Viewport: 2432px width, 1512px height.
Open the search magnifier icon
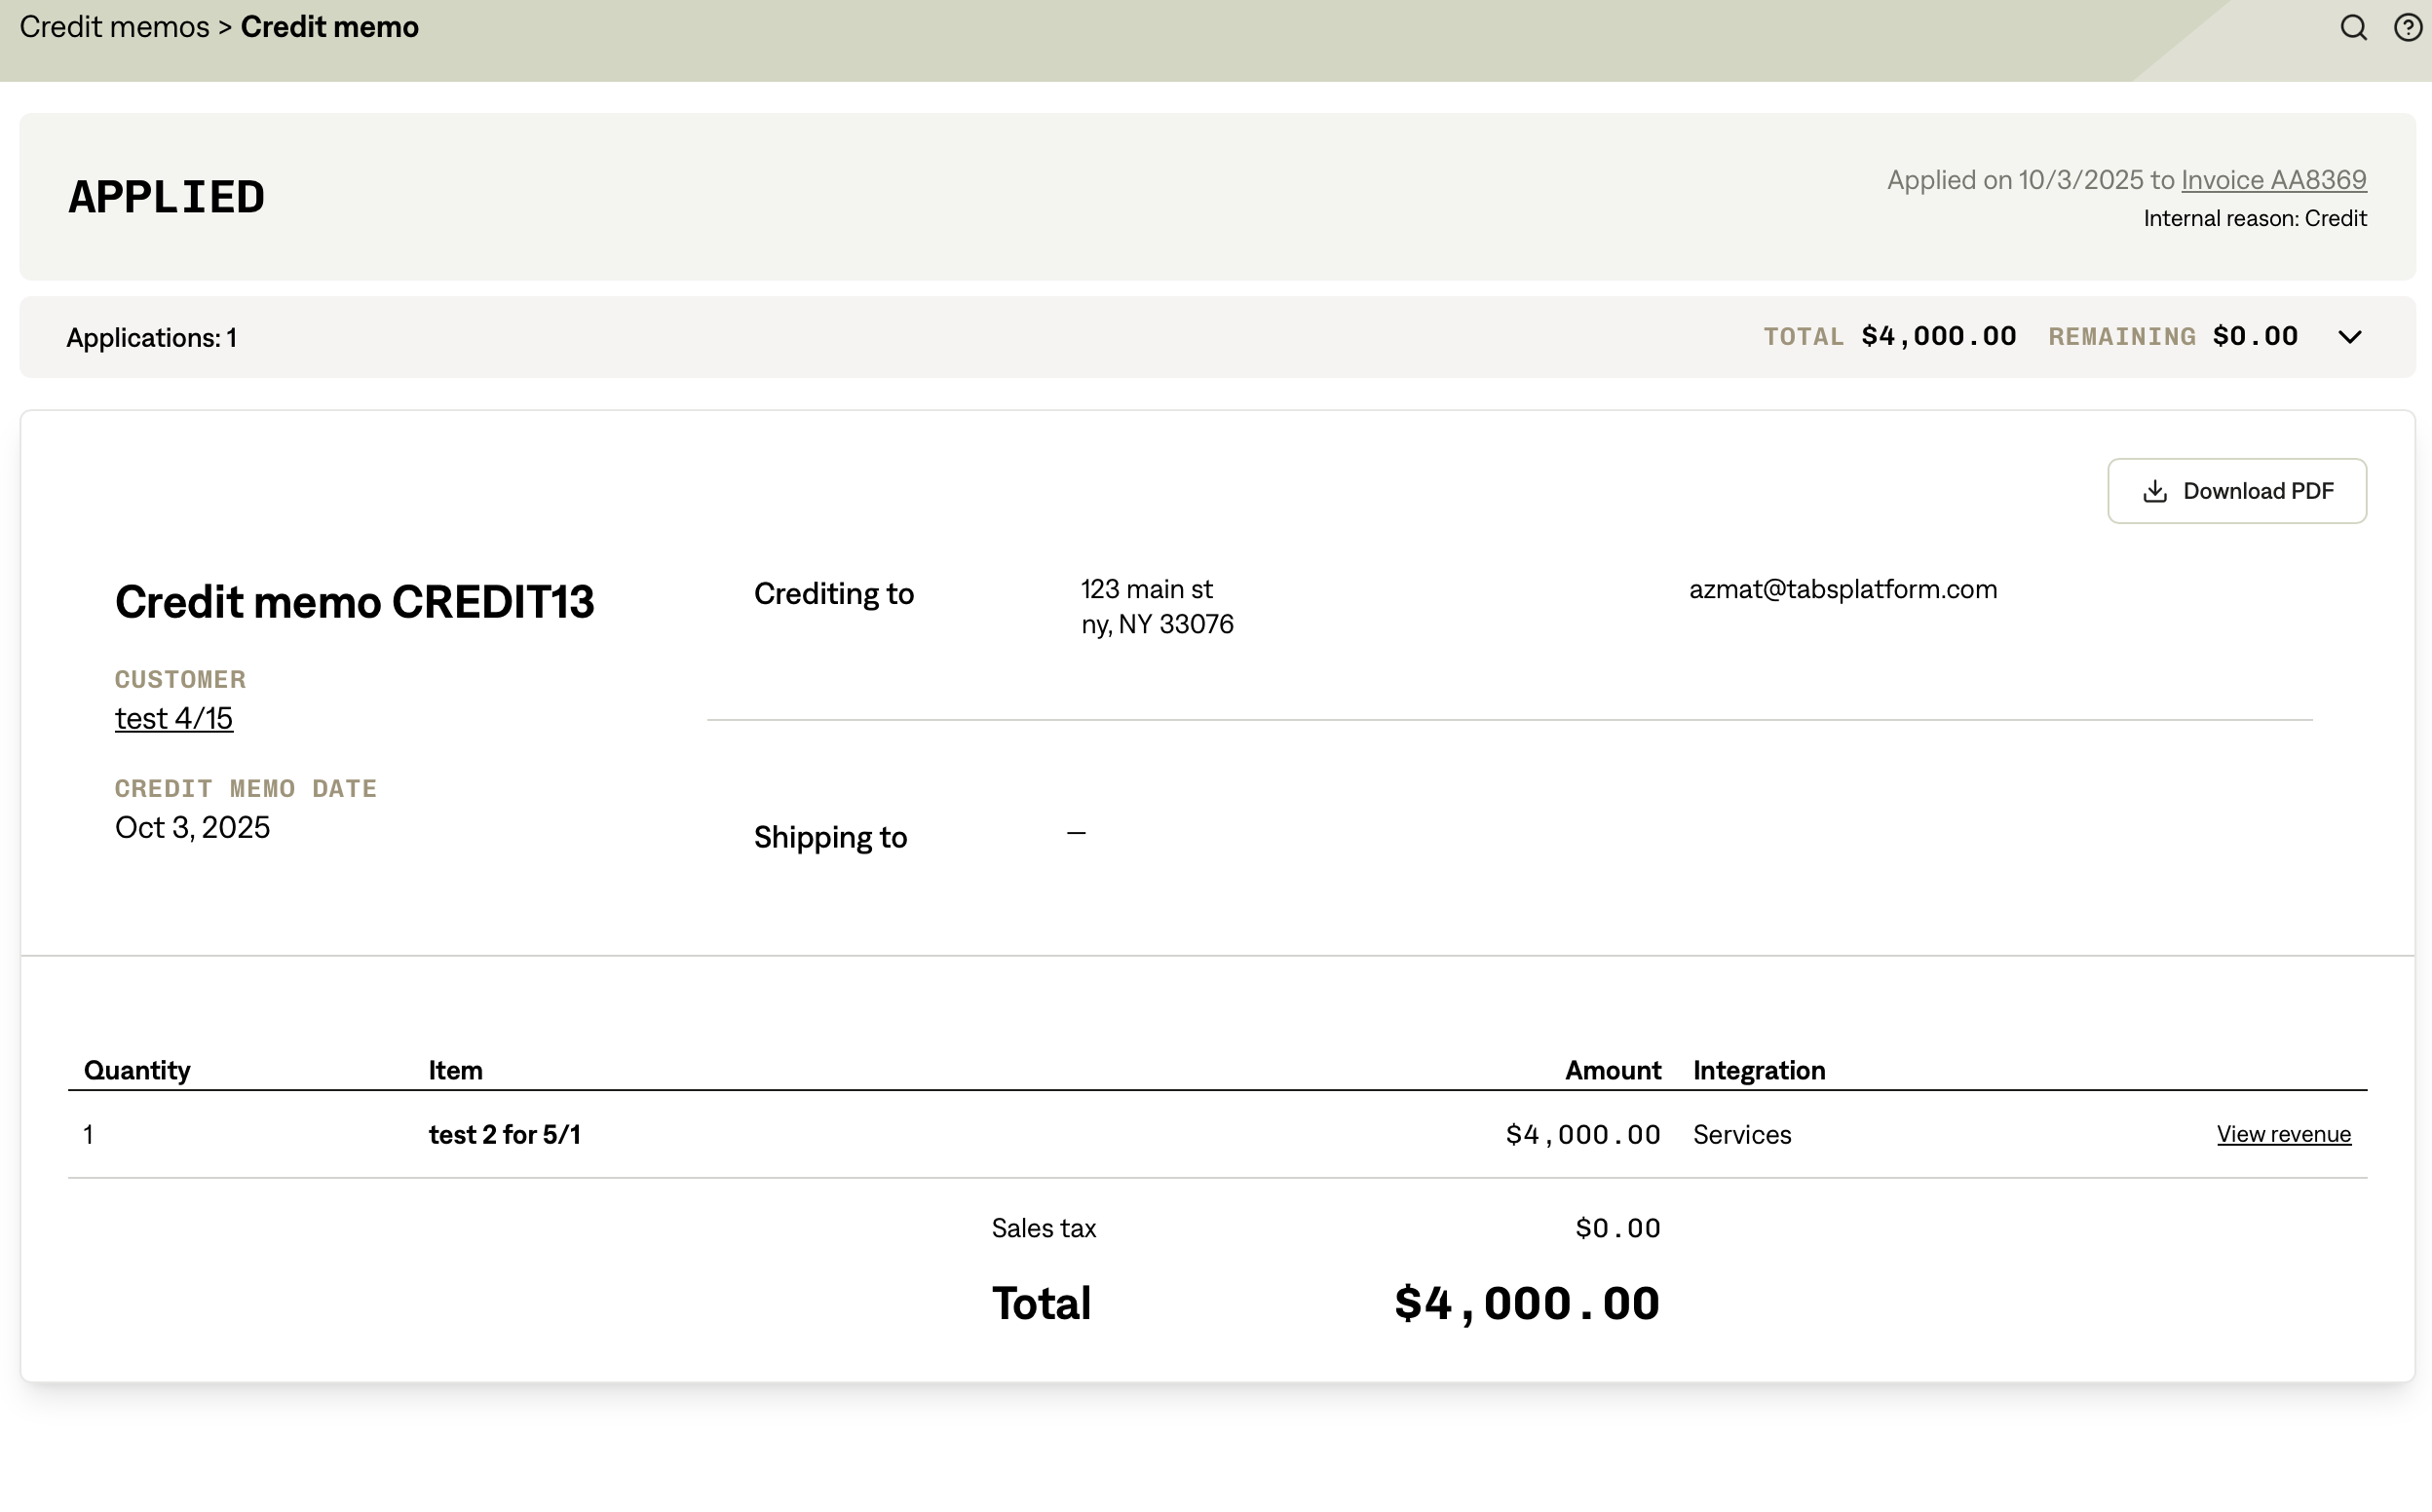tap(2353, 27)
